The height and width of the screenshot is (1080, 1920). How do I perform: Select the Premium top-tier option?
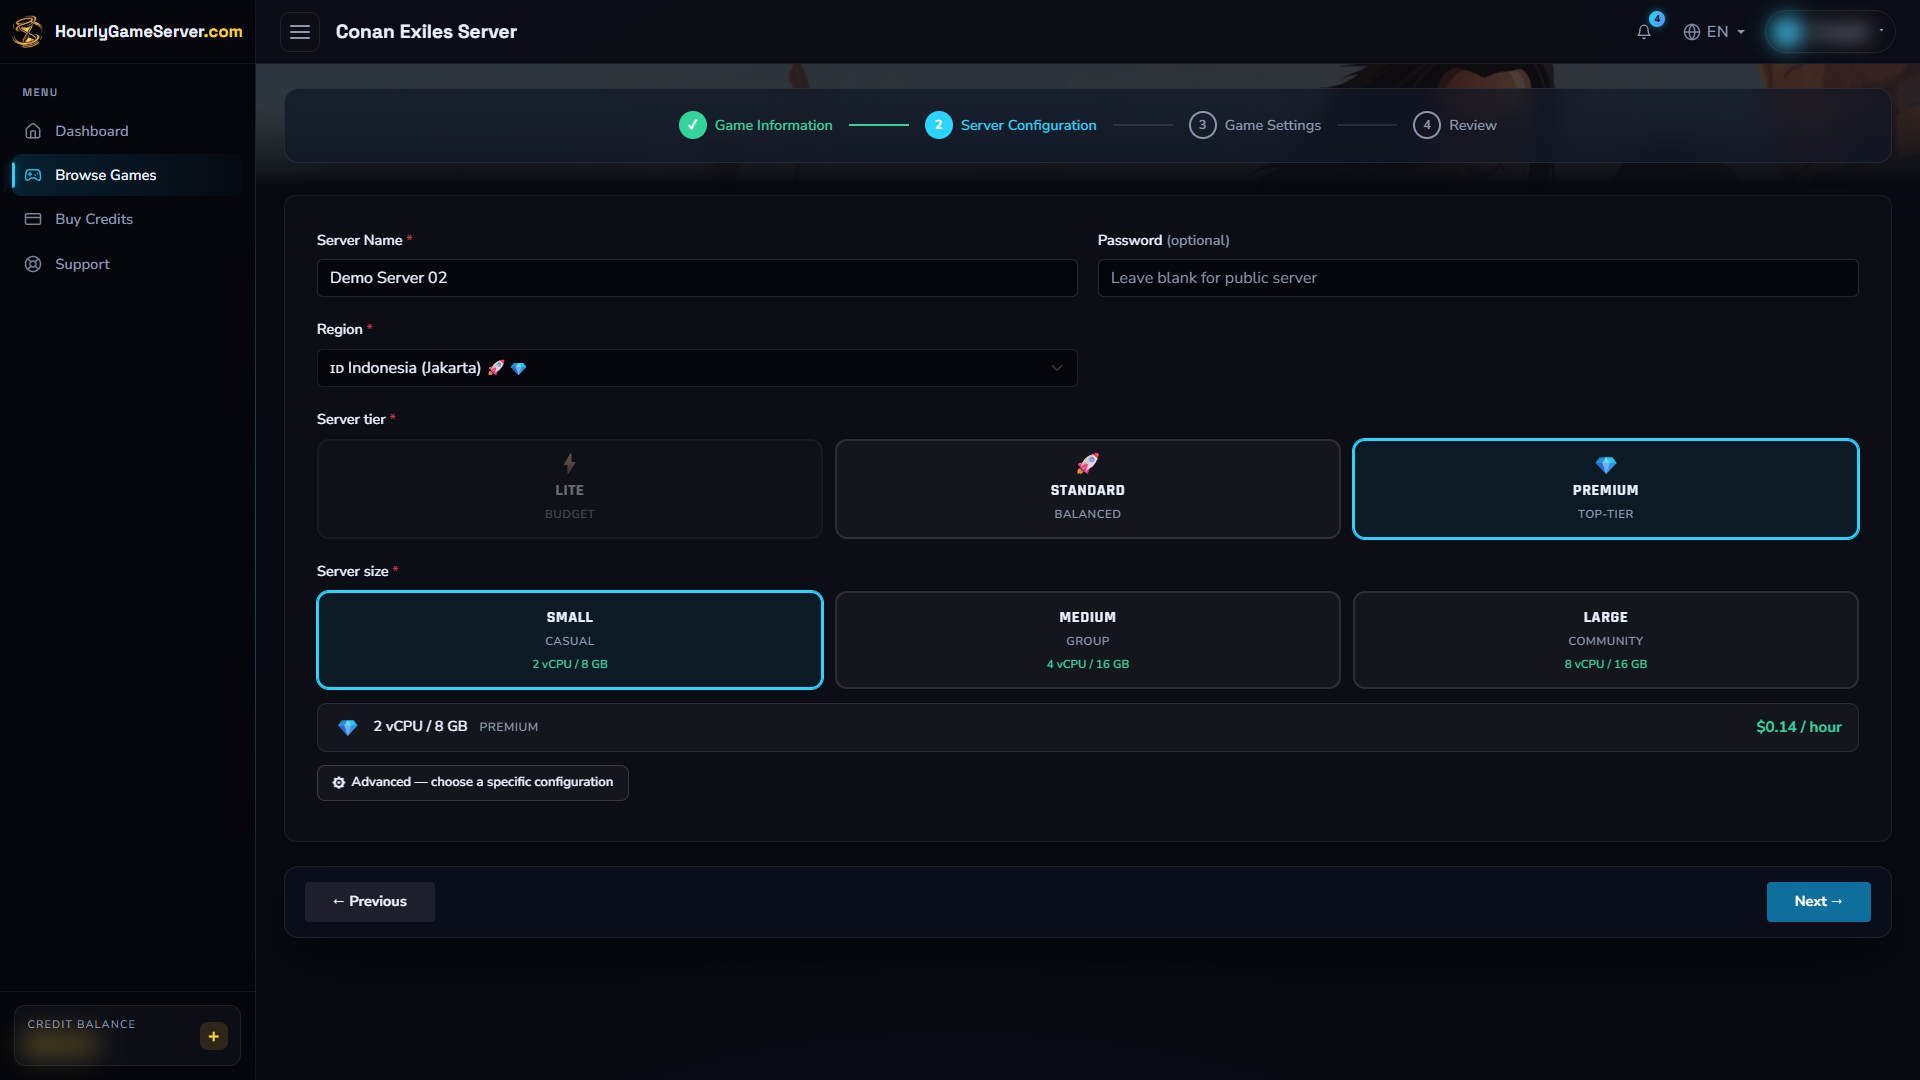1605,489
